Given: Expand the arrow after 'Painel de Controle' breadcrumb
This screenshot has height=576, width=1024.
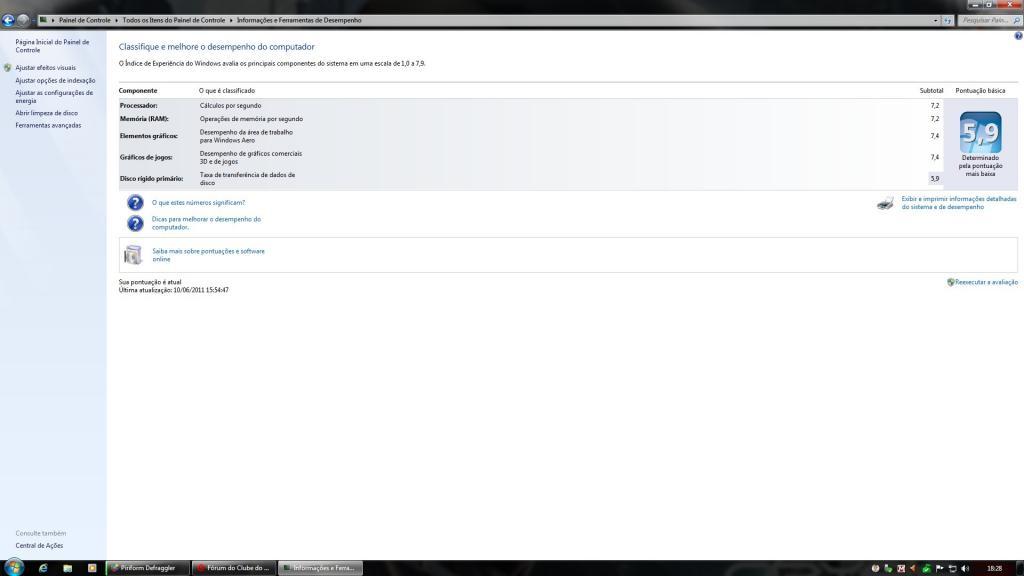Looking at the screenshot, I should click(x=117, y=20).
